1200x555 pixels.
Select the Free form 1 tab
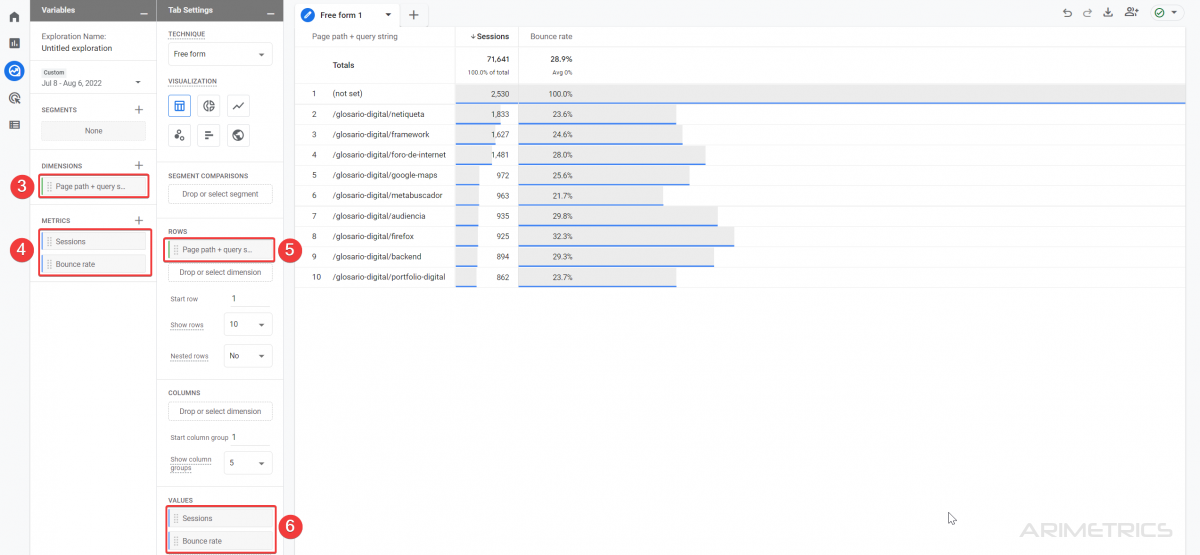346,15
